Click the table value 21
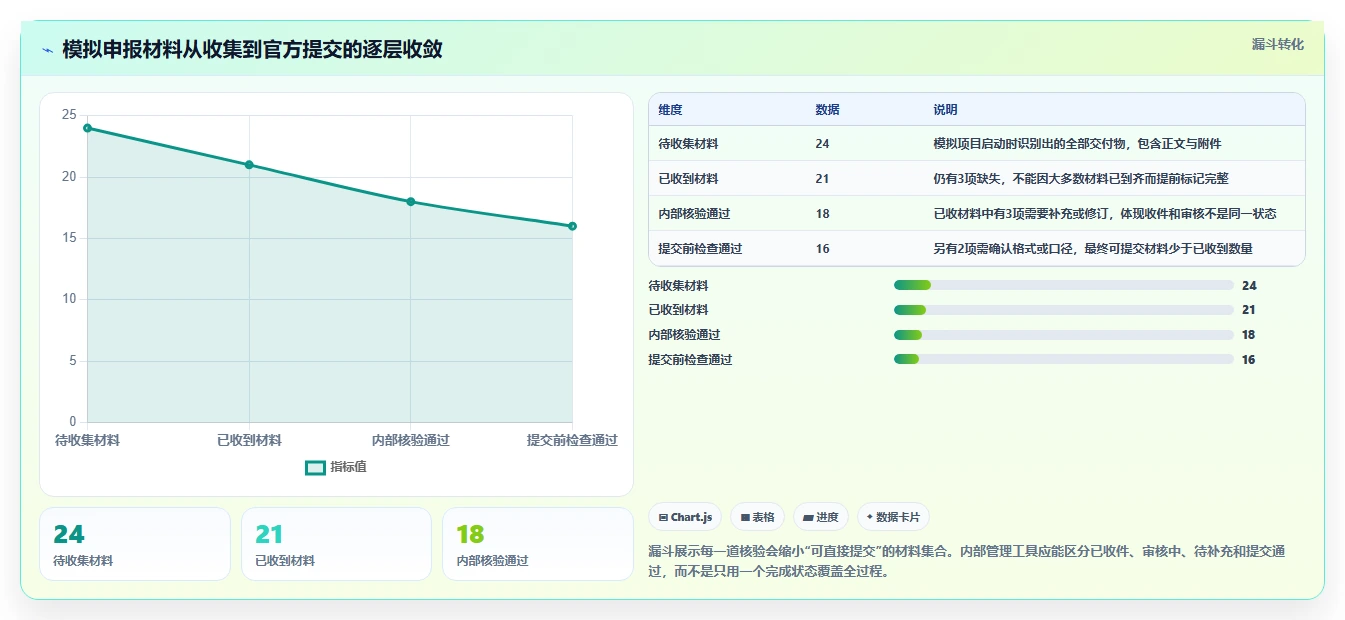Viewport: 1345px width, 620px height. 822,179
